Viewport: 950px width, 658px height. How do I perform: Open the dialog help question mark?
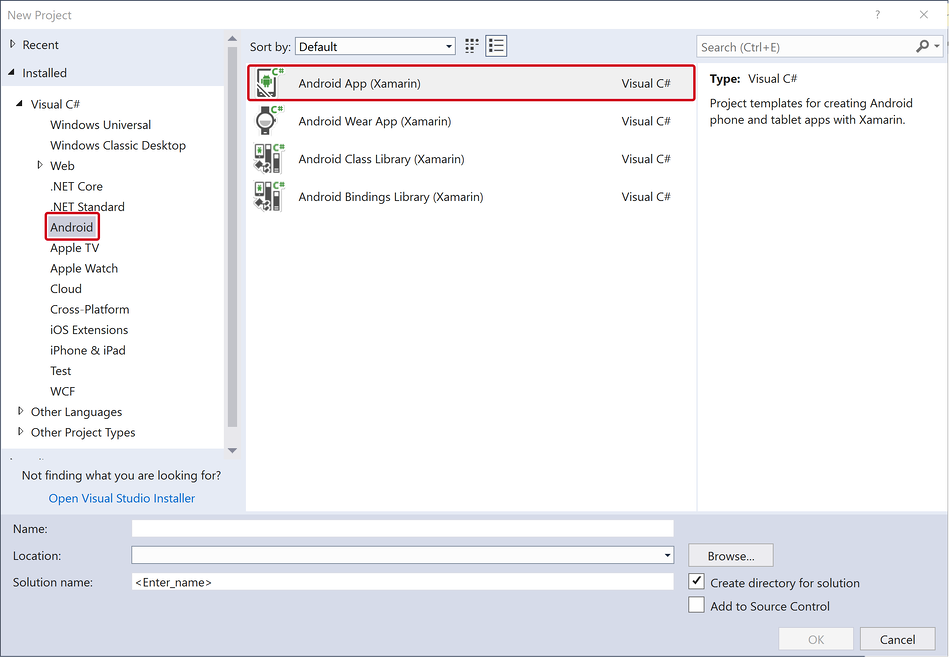coord(877,15)
